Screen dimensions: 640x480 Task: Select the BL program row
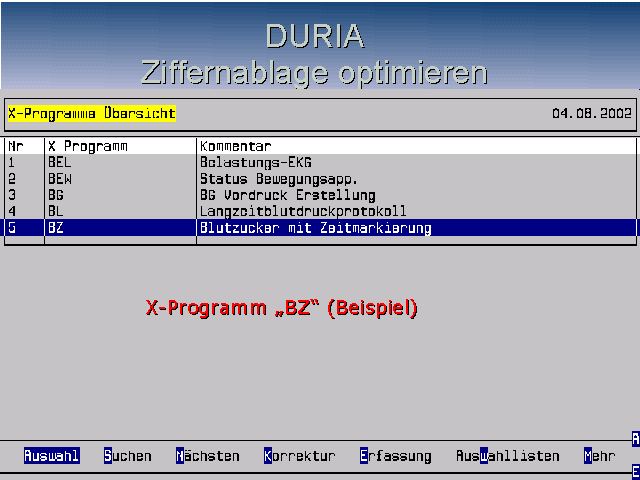320,211
